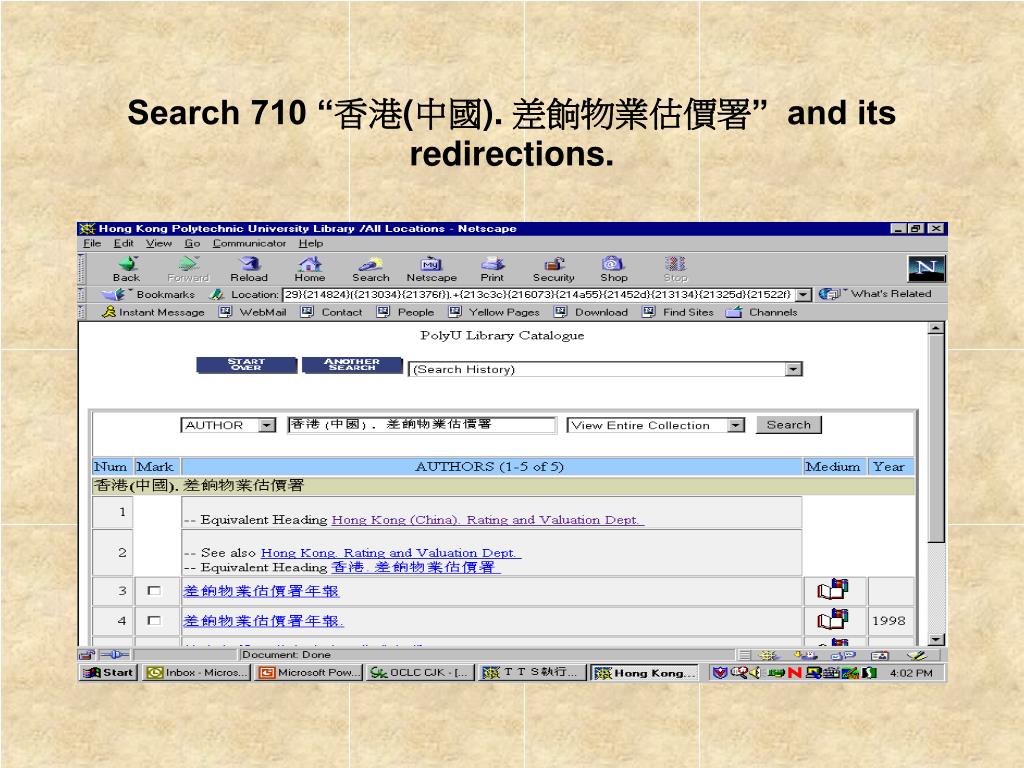Open the row 4 Chinese title link
The height and width of the screenshot is (768, 1024).
(263, 620)
